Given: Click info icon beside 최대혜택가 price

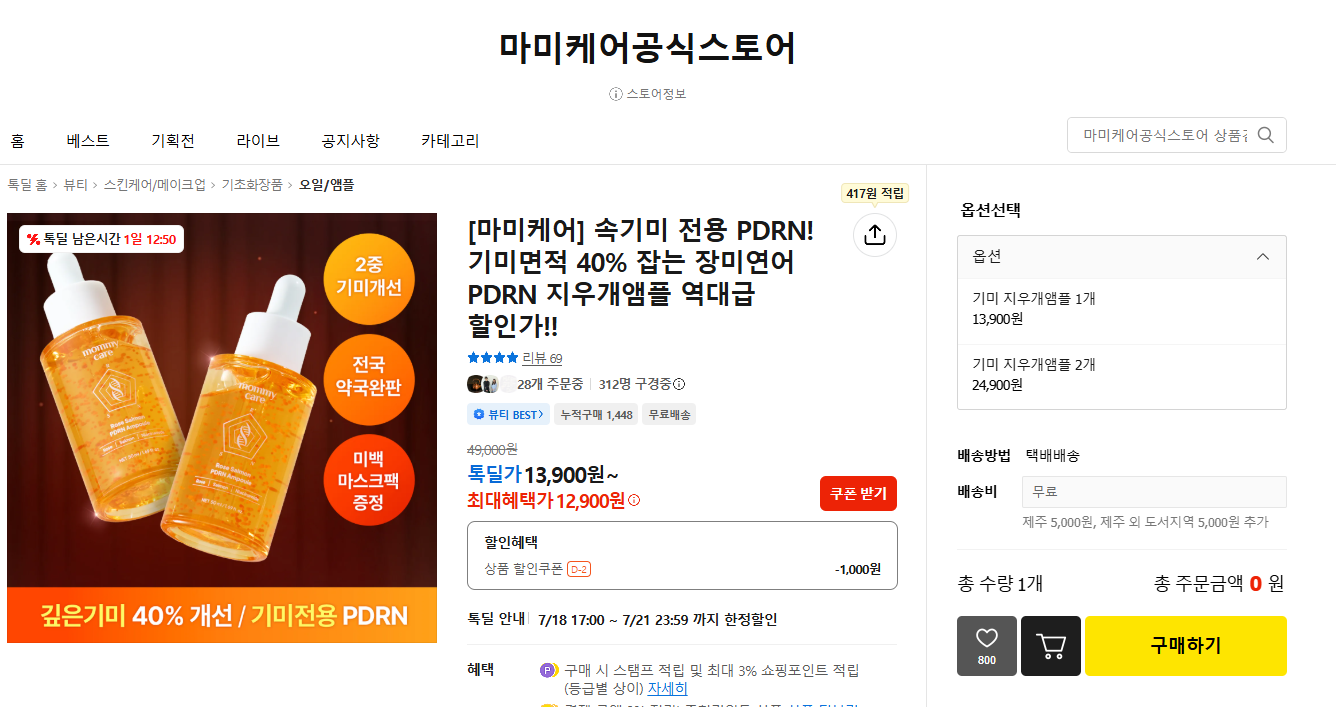Looking at the screenshot, I should point(634,500).
